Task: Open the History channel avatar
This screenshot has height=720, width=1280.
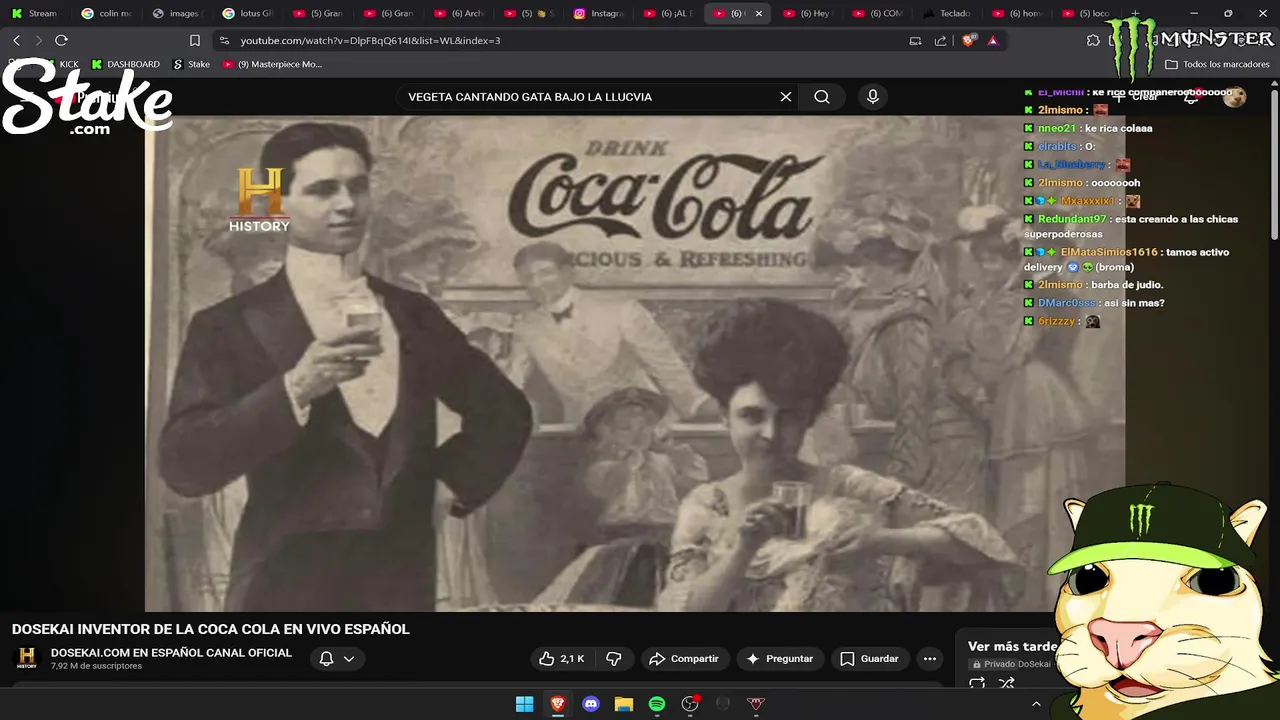Action: [27, 658]
